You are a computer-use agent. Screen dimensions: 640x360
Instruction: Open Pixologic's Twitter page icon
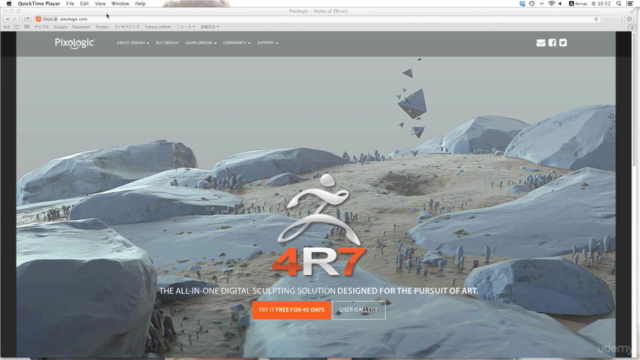pos(563,43)
